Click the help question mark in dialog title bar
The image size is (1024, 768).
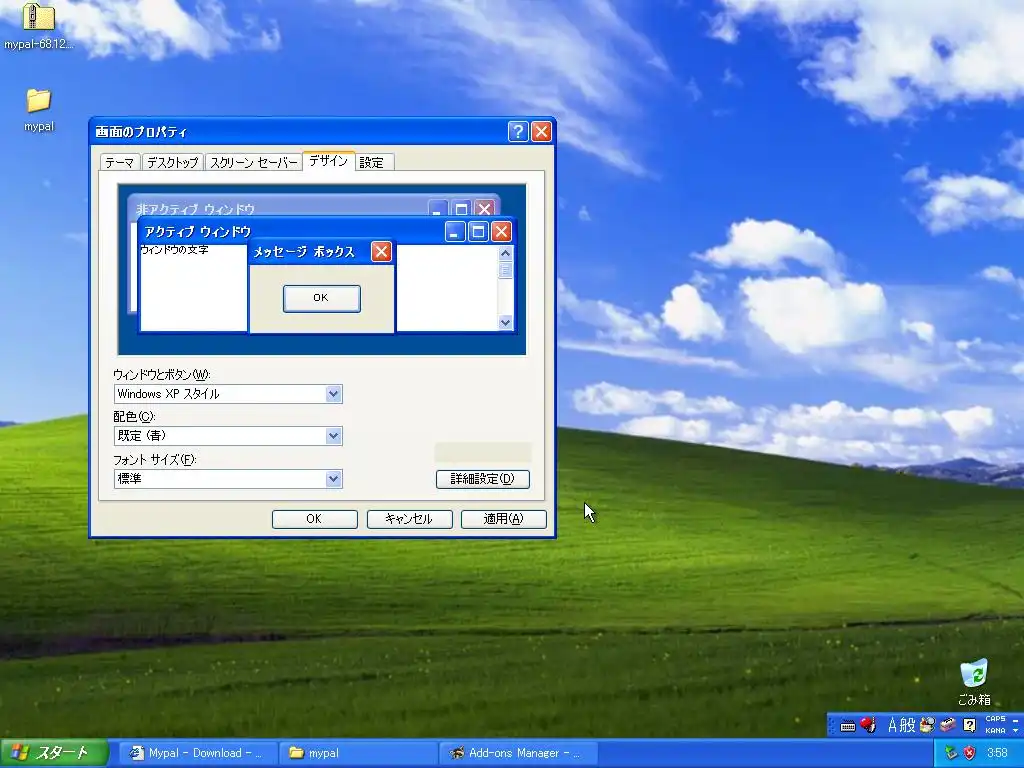(518, 131)
